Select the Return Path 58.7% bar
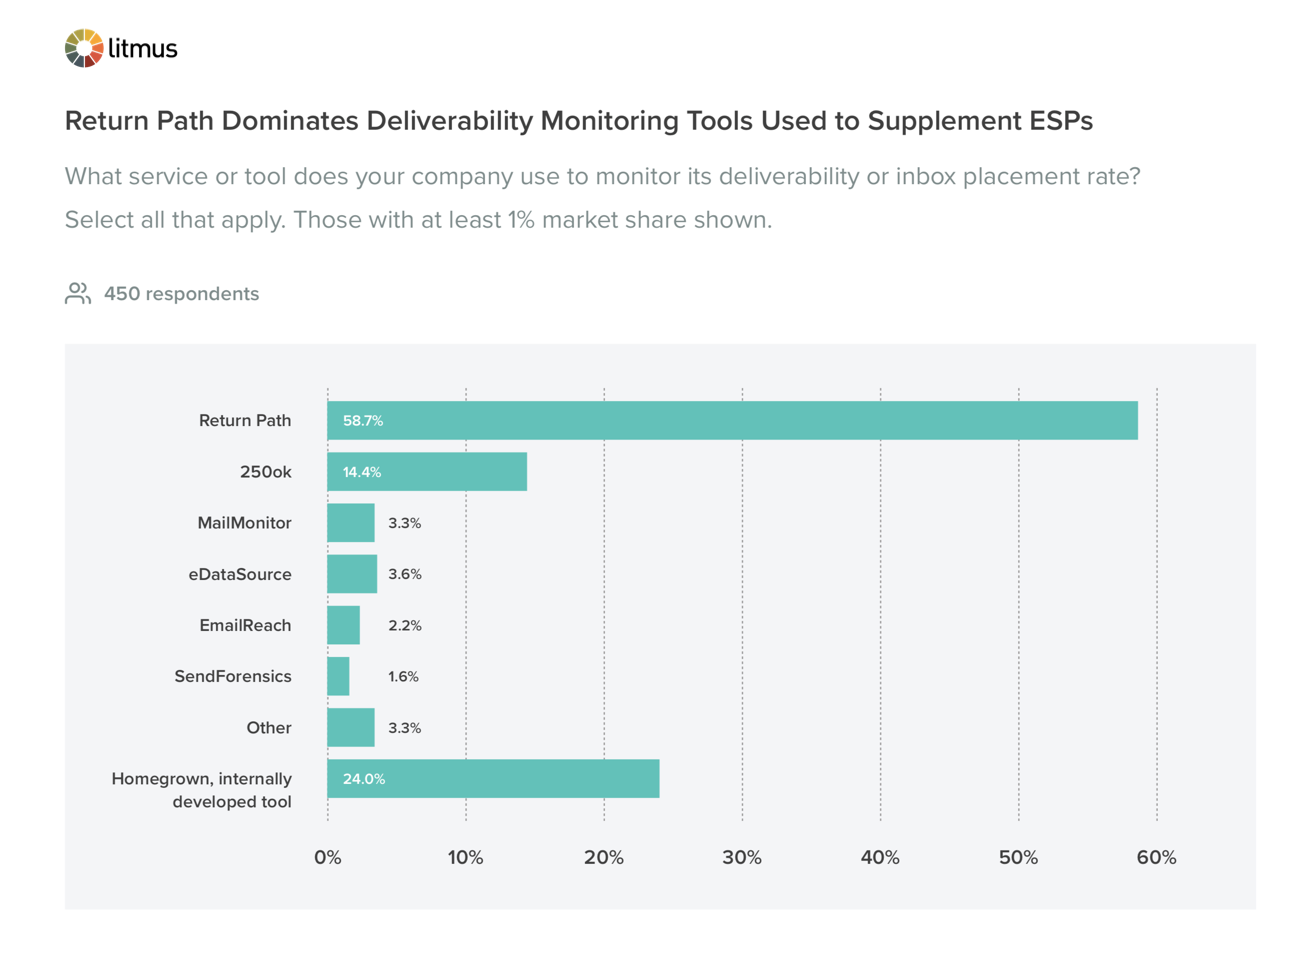The width and height of the screenshot is (1301, 955). 732,420
